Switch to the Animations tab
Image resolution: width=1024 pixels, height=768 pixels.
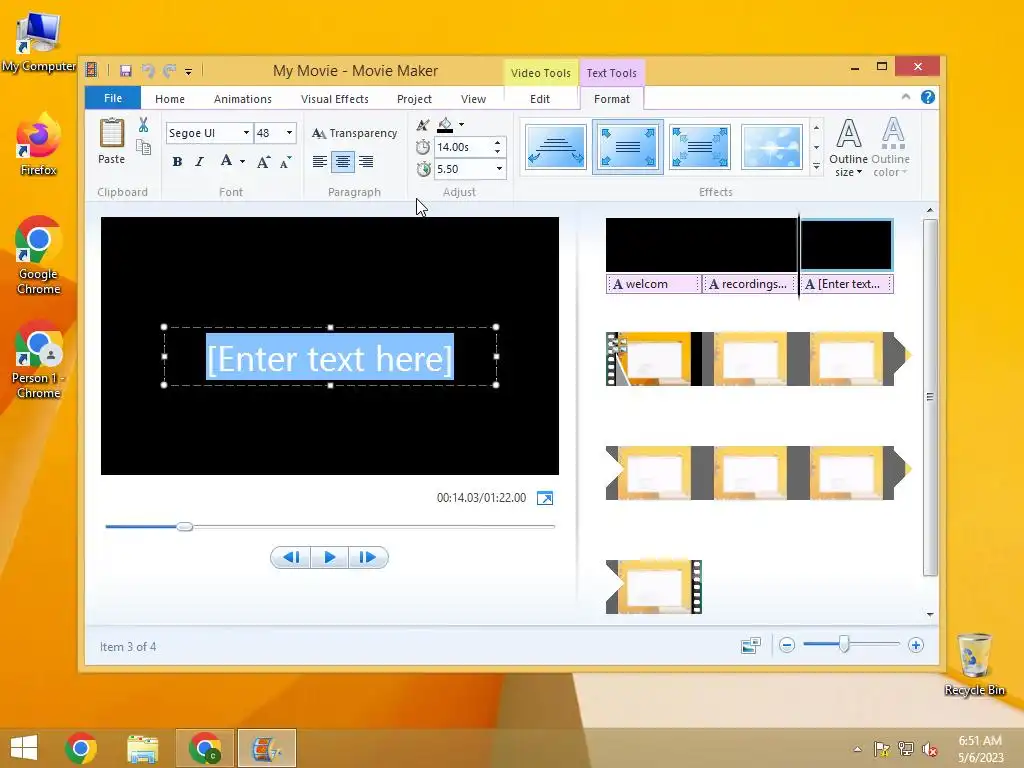tap(243, 99)
